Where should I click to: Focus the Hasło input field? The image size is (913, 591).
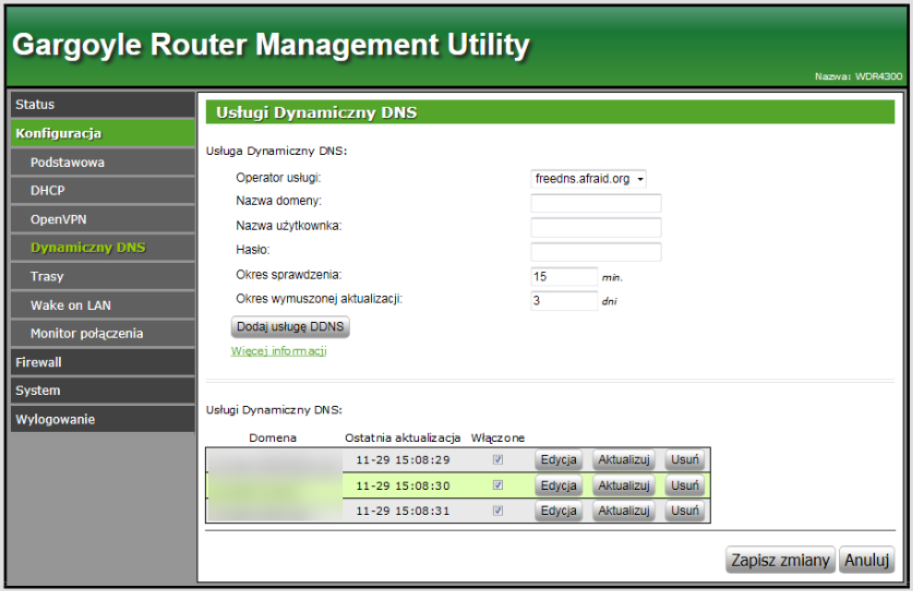[x=596, y=251]
